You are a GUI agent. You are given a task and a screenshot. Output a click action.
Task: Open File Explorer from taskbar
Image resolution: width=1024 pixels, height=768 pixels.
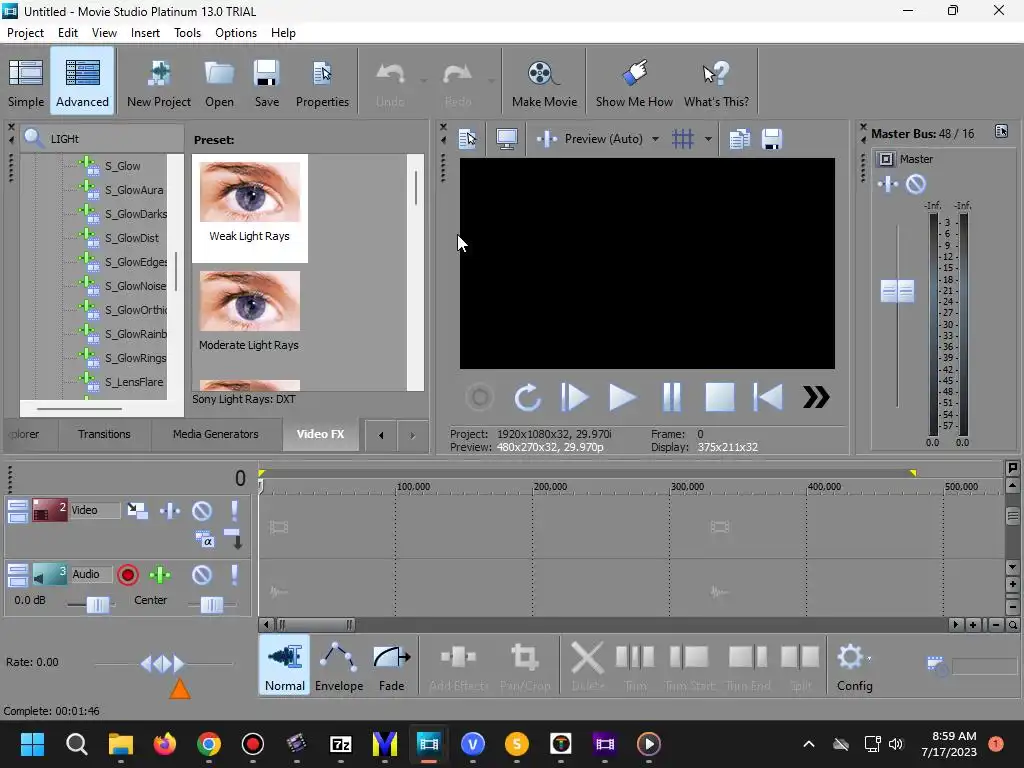pos(120,744)
